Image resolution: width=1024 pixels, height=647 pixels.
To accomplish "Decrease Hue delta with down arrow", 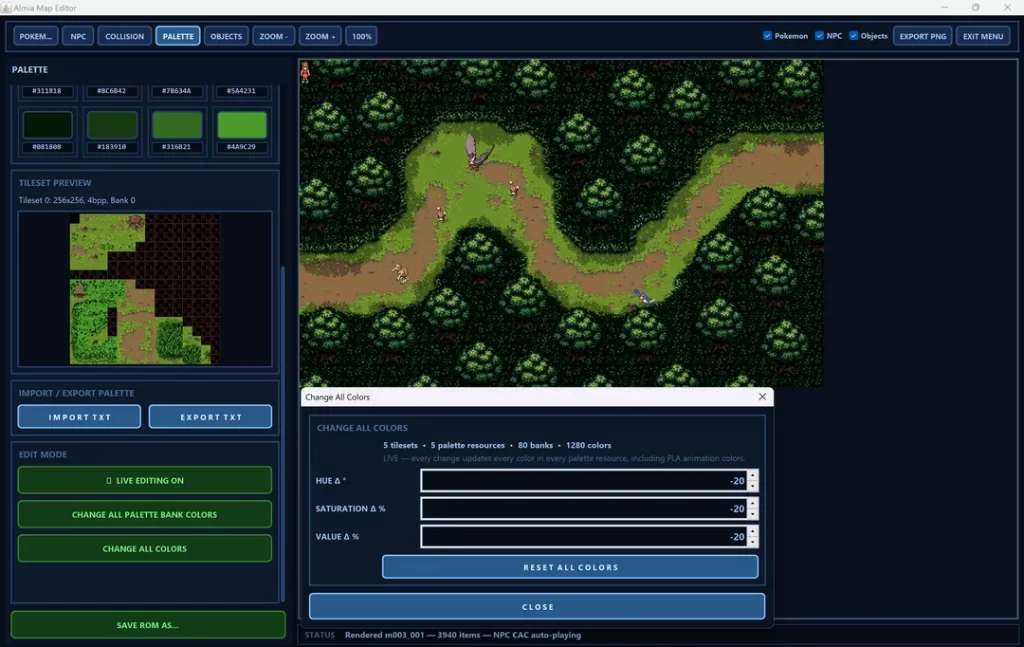I will pos(752,486).
